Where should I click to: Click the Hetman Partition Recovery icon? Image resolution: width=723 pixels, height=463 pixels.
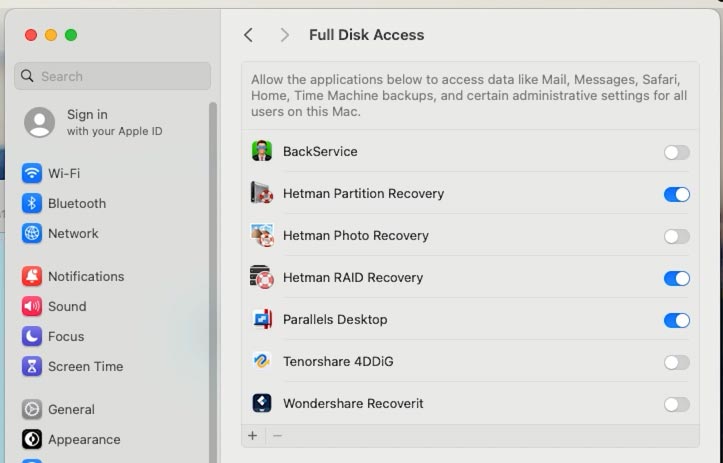tap(262, 193)
